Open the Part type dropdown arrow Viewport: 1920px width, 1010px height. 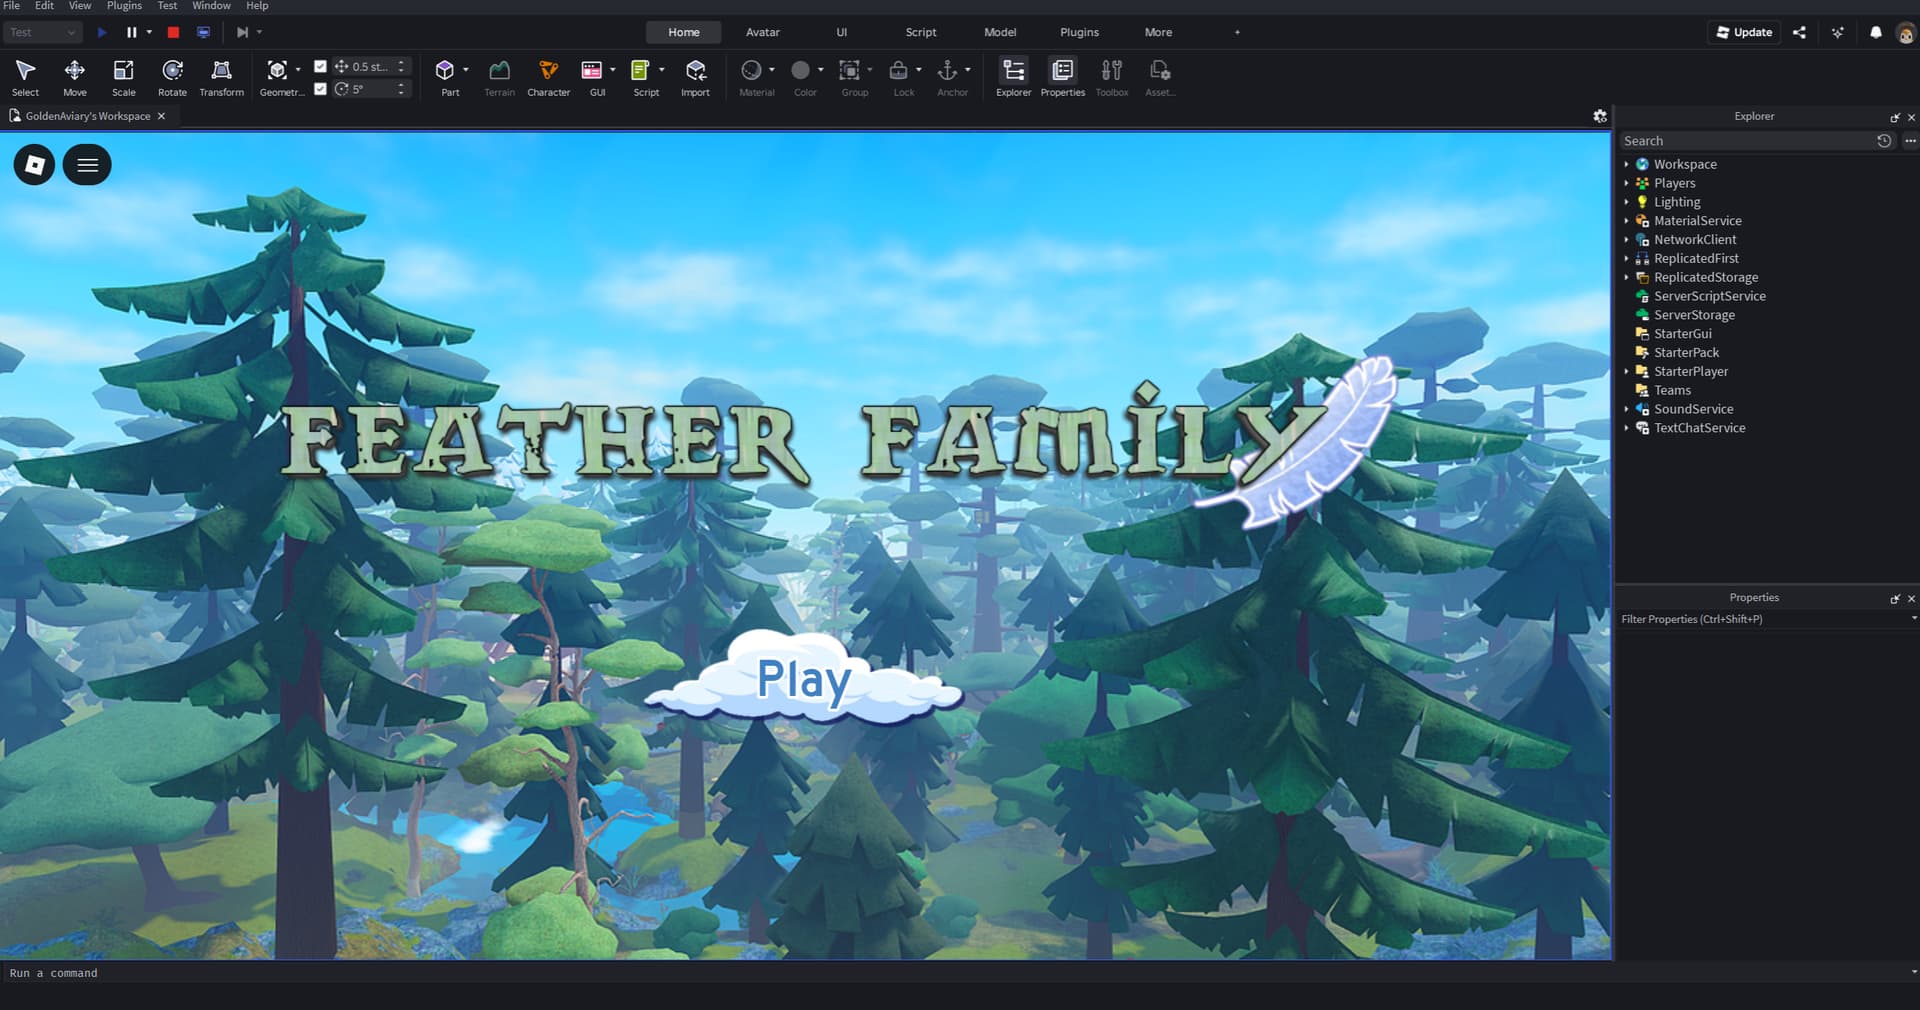click(x=466, y=70)
